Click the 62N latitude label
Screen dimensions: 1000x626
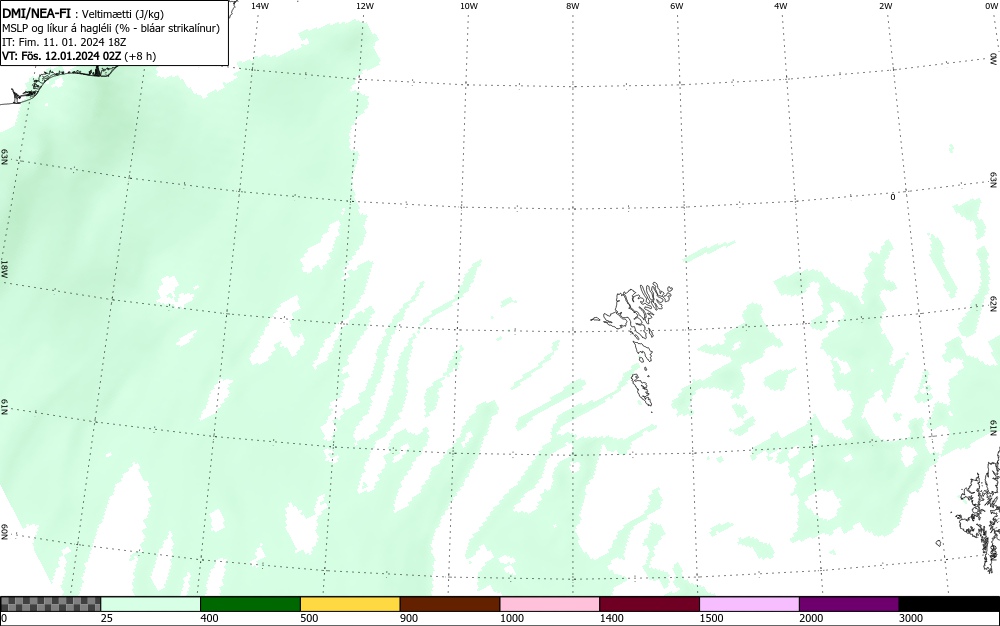pos(994,304)
